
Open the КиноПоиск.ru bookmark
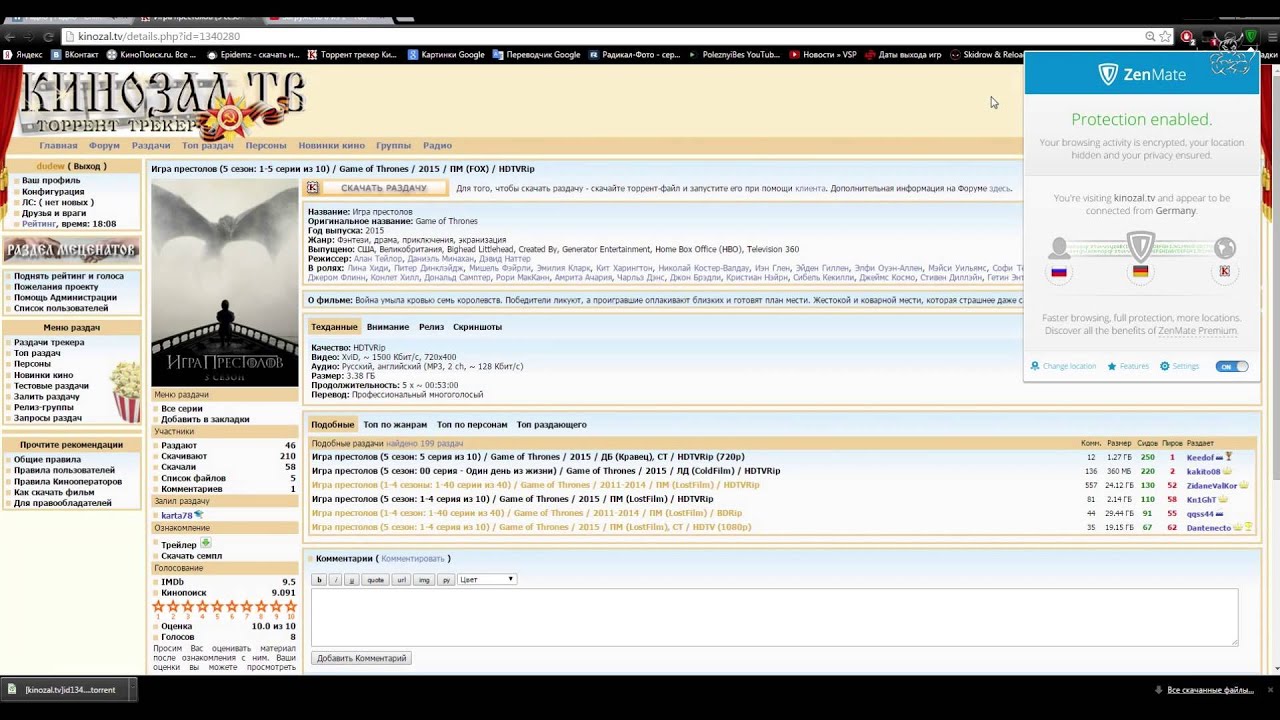[151, 55]
